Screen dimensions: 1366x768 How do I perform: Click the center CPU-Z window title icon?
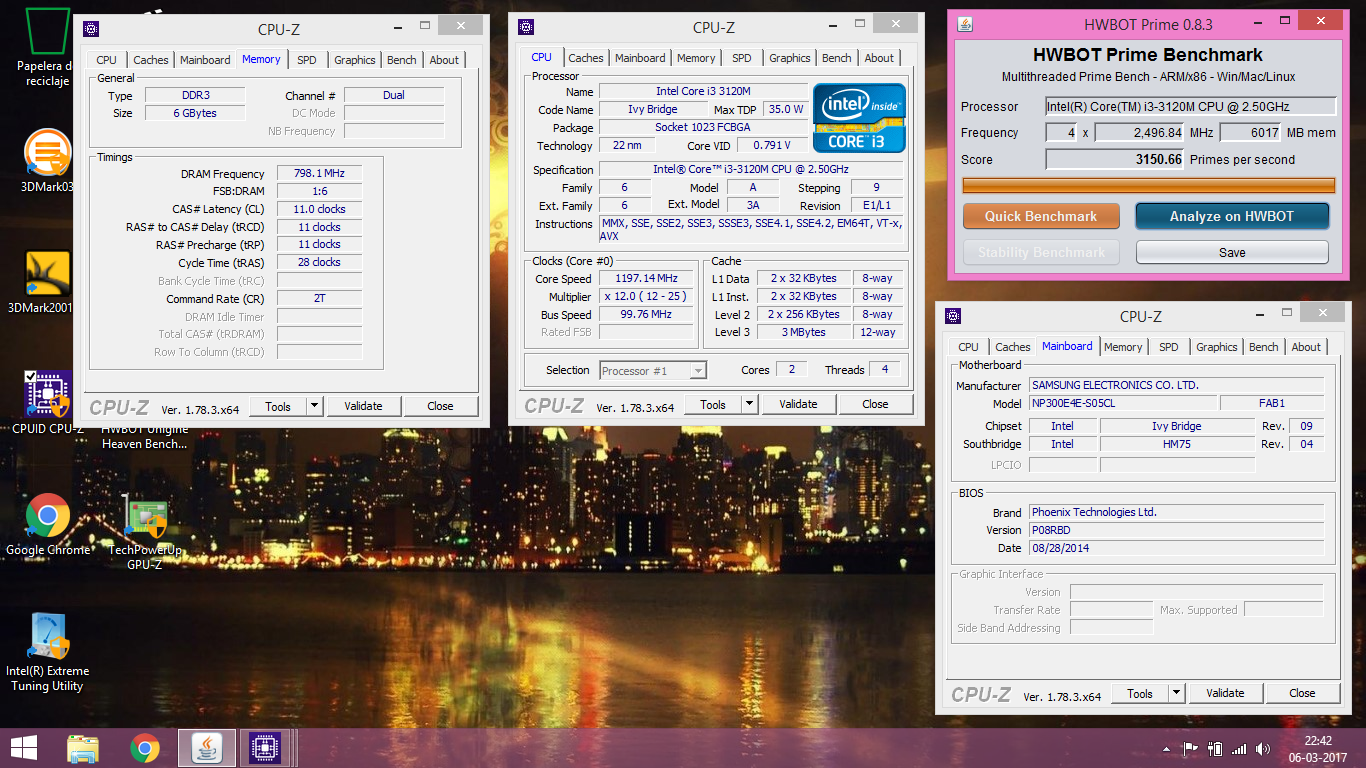click(x=526, y=27)
